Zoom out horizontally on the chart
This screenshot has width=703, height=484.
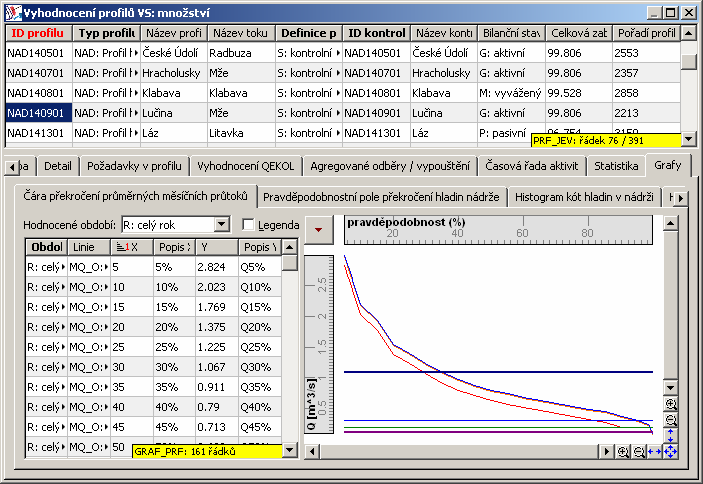(x=639, y=451)
